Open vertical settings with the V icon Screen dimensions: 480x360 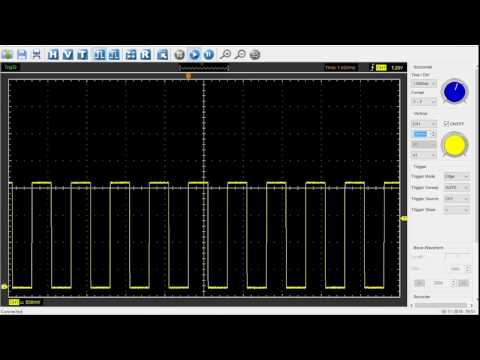click(68, 54)
